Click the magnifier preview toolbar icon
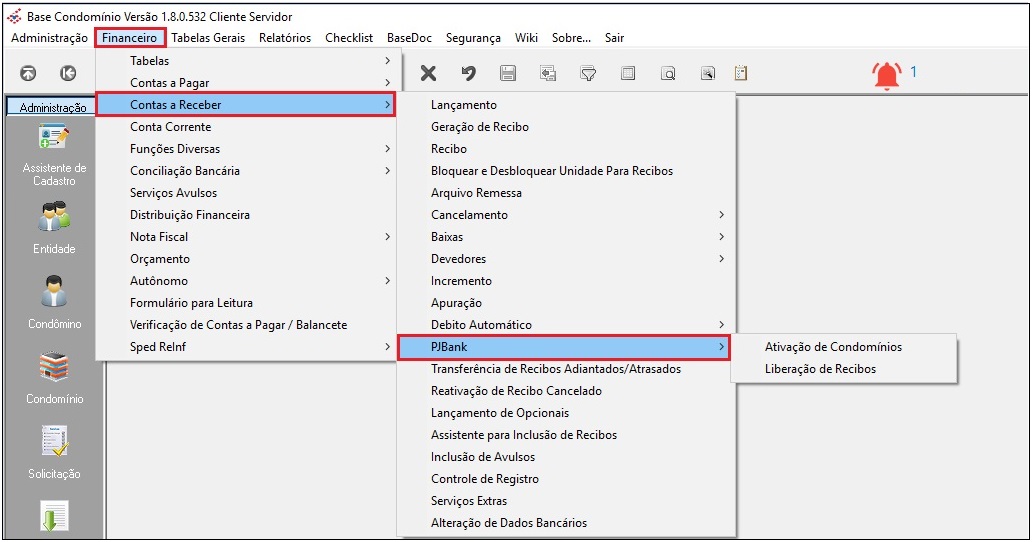1032x542 pixels. pos(668,73)
